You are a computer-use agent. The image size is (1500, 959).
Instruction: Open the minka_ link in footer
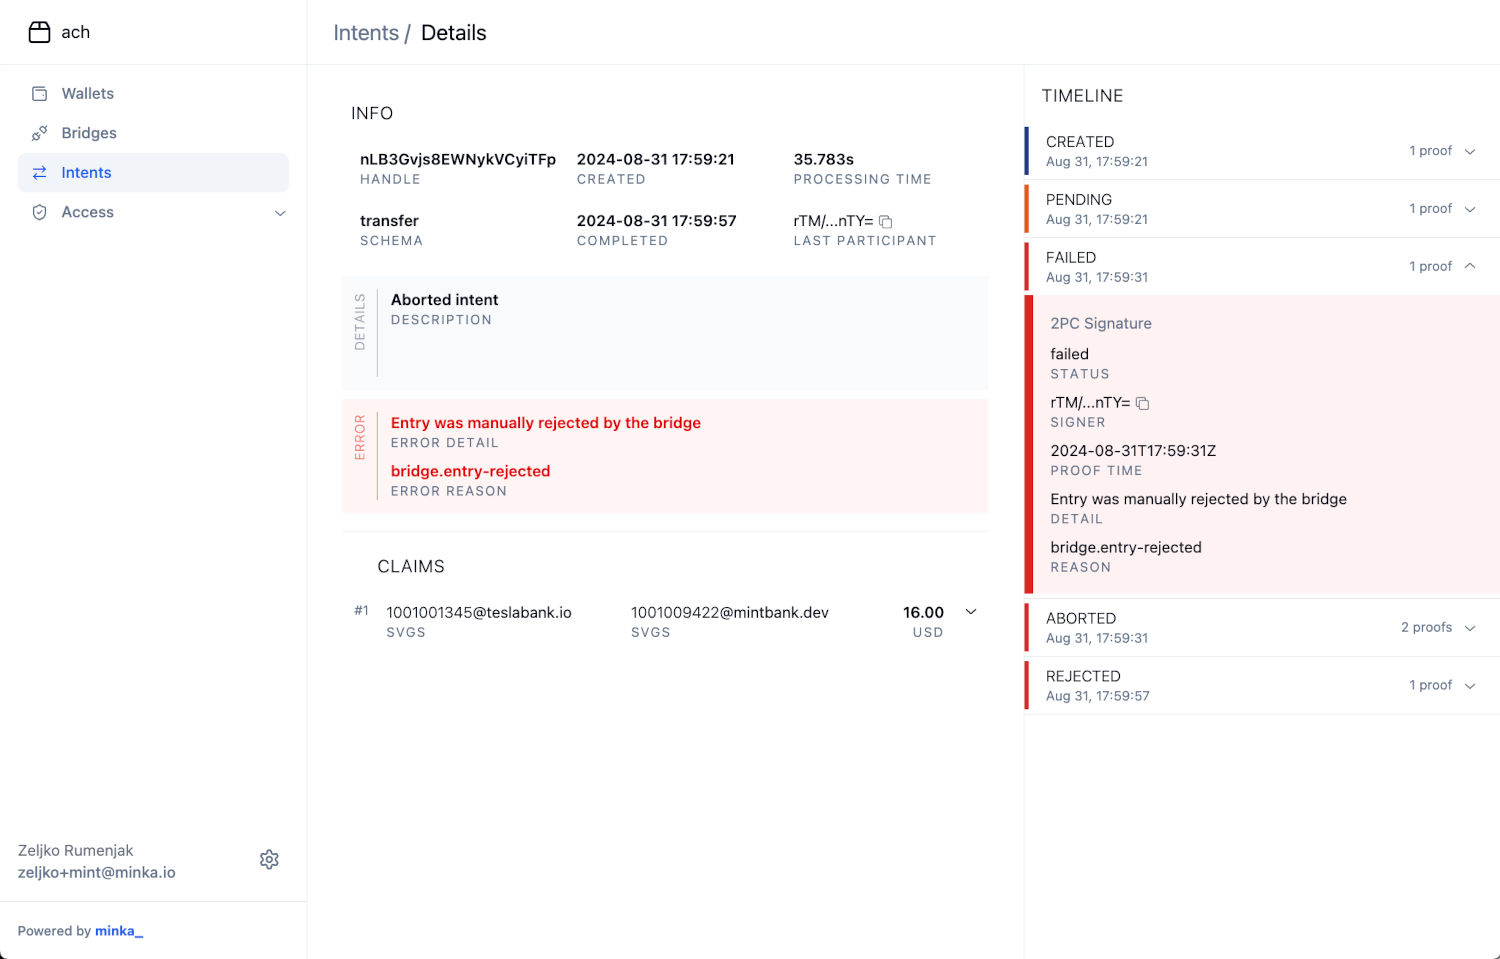pyautogui.click(x=118, y=931)
